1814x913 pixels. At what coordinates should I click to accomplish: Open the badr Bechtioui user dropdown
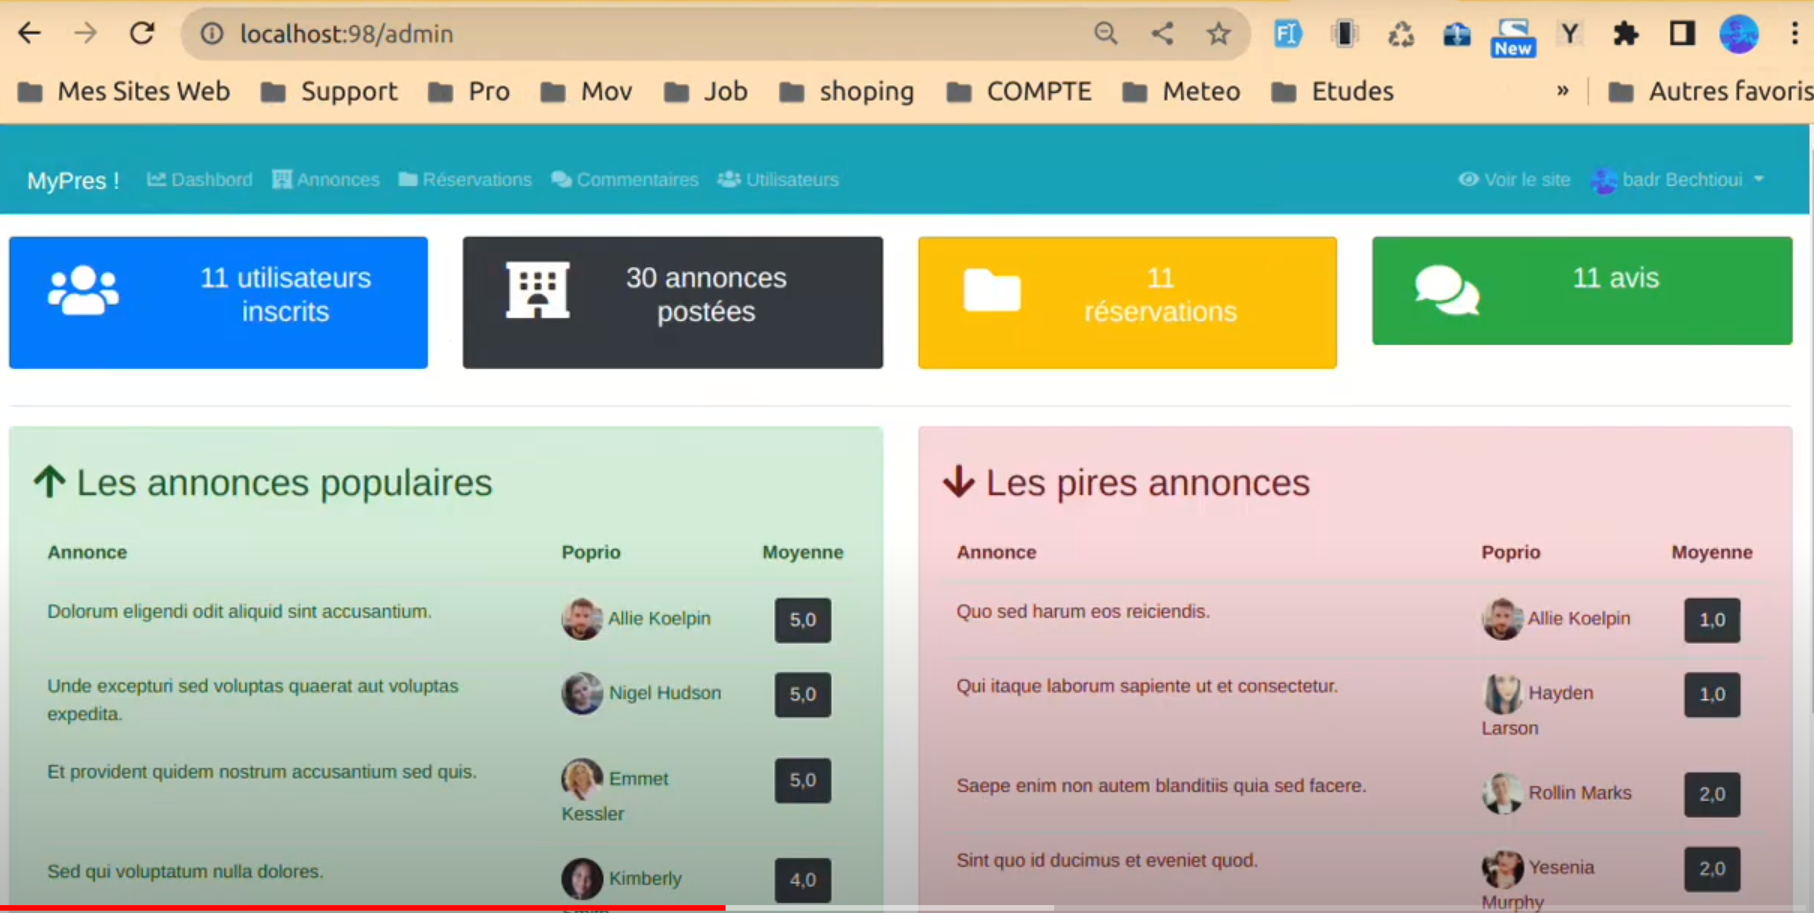1680,180
